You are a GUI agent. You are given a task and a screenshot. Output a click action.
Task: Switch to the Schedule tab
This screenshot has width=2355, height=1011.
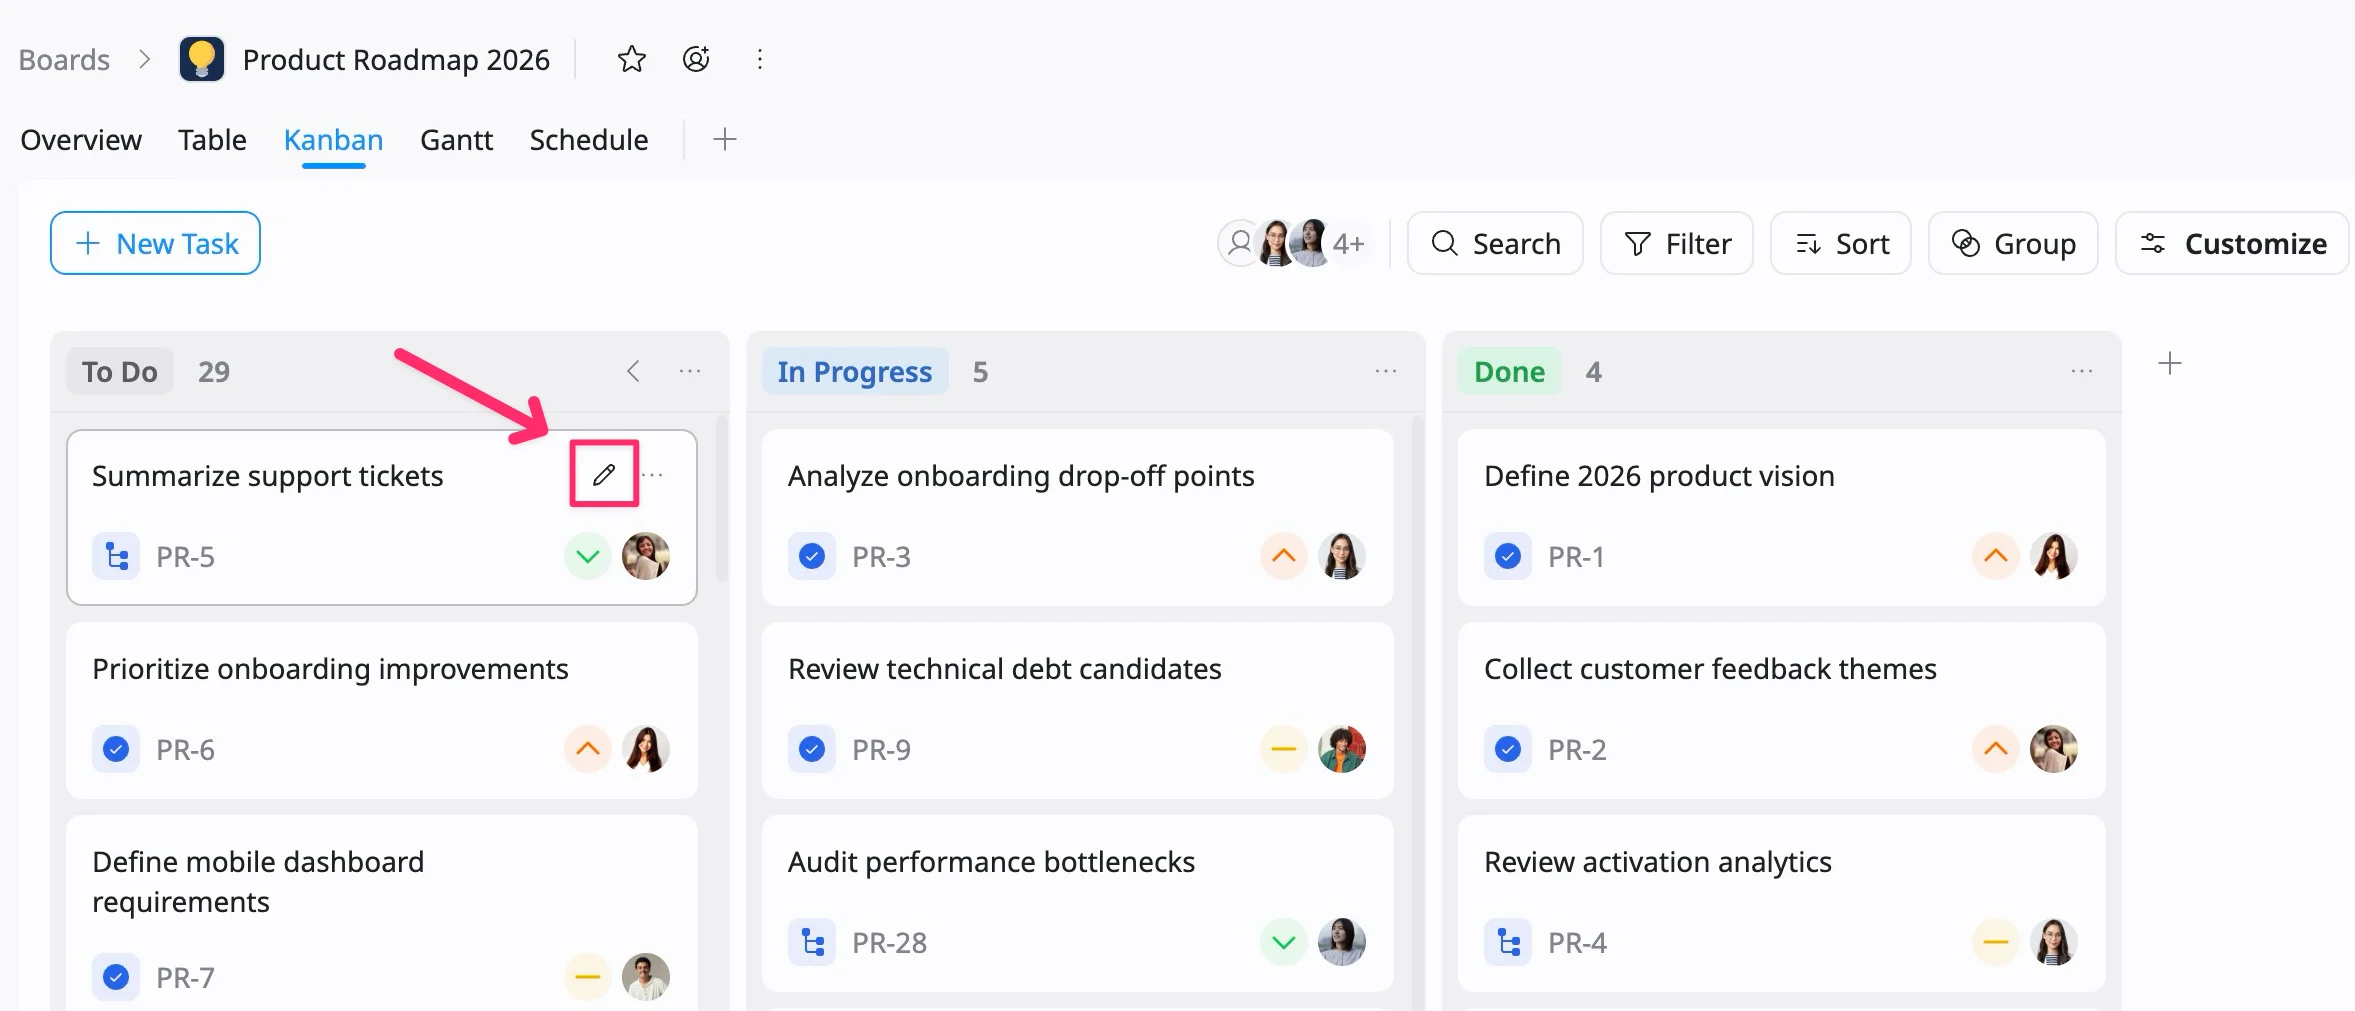(x=589, y=140)
